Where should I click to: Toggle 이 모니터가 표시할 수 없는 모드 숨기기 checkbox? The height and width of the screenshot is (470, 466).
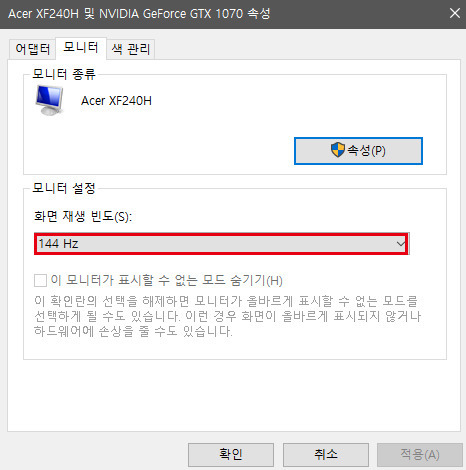tap(40, 280)
